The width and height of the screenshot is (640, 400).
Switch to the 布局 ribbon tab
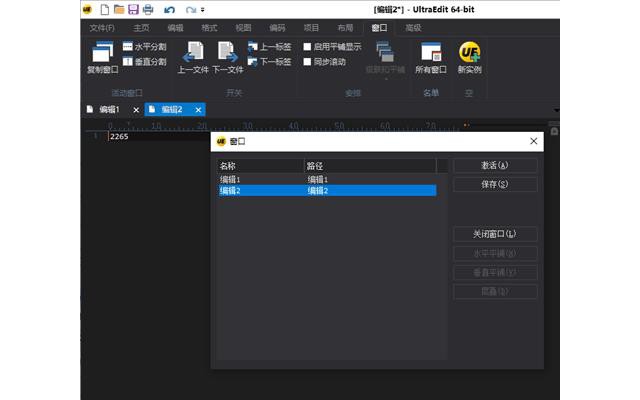(x=345, y=28)
